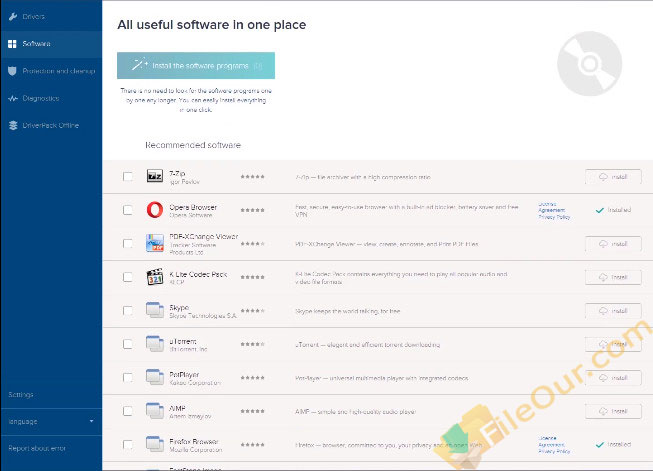Open Opera Browser Privacy Policy link

pos(554,217)
